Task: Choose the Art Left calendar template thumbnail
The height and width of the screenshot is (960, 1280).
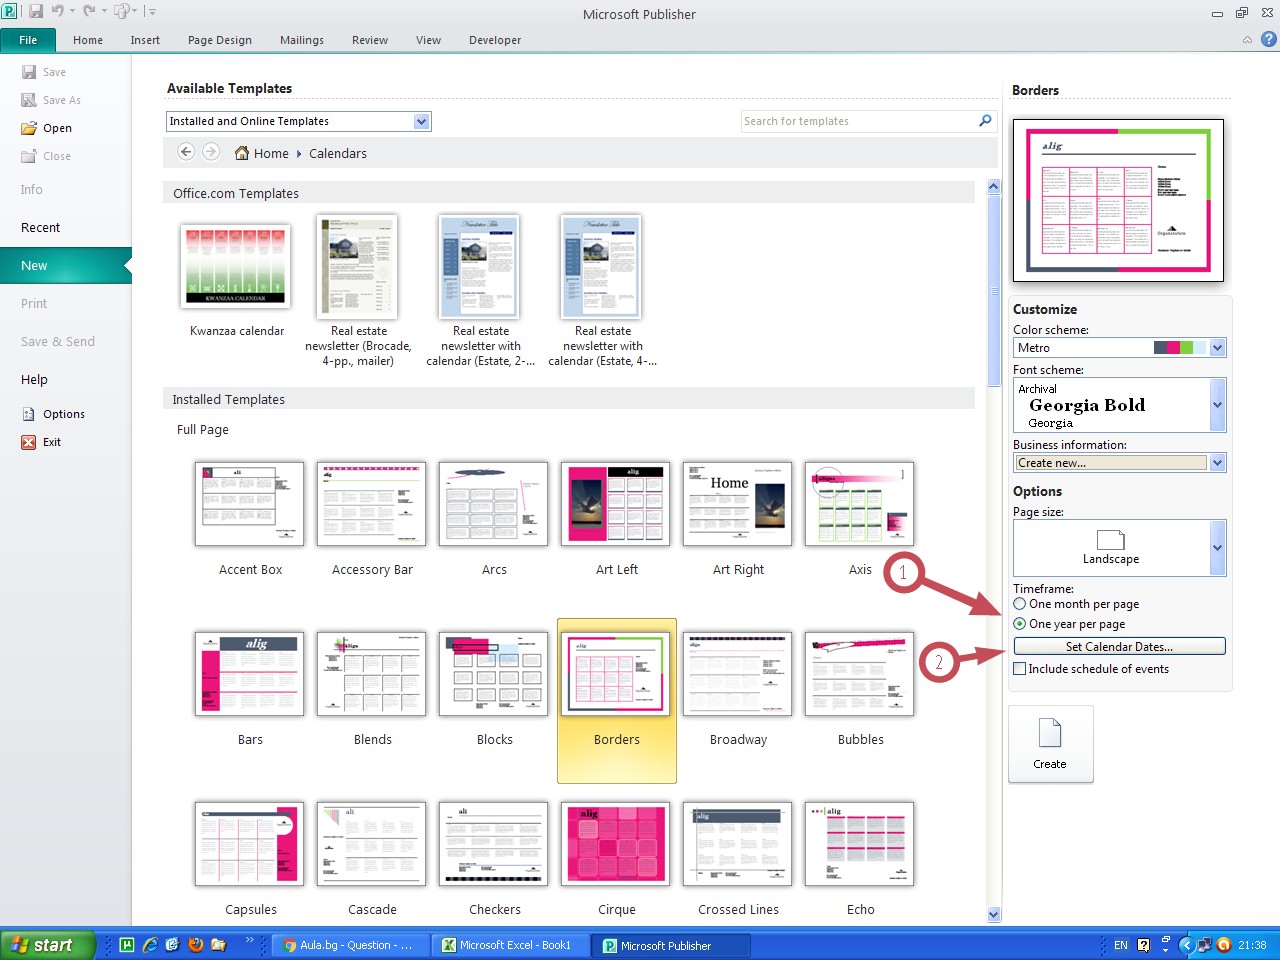Action: (616, 504)
